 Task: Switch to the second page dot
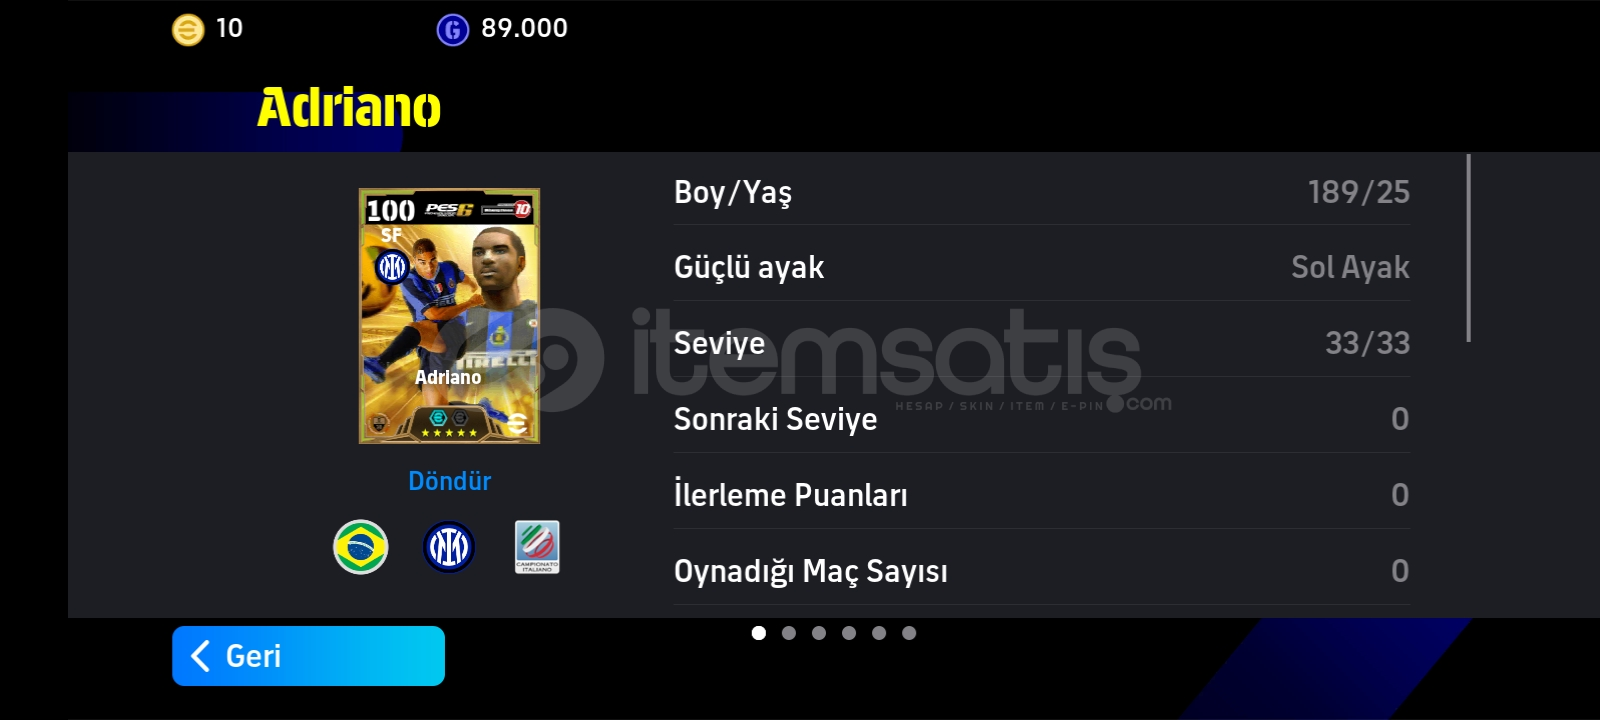[x=789, y=633]
